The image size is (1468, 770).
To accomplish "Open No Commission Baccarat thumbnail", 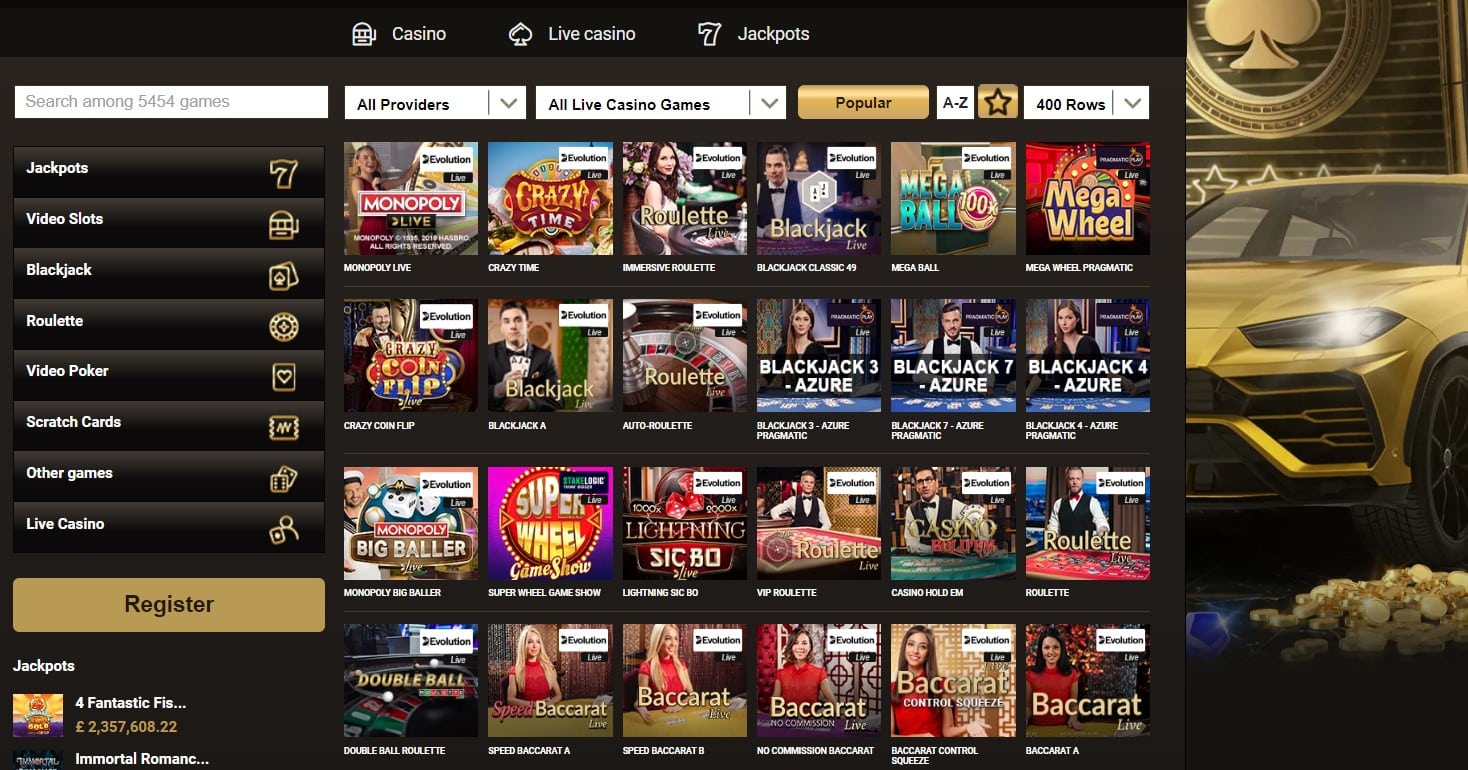I will click(x=819, y=680).
